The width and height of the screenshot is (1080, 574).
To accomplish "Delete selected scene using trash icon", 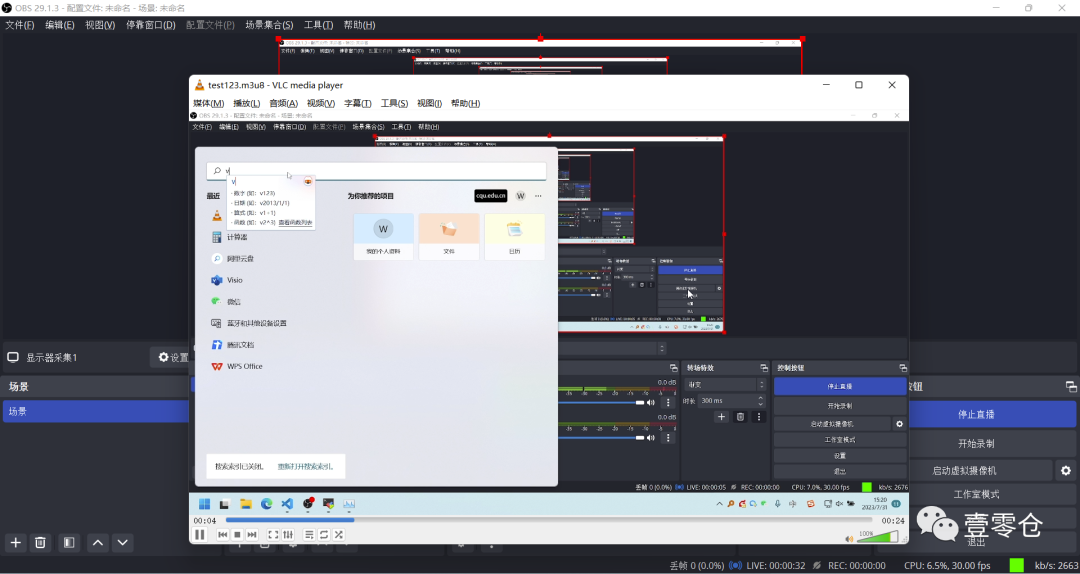I will pos(41,543).
